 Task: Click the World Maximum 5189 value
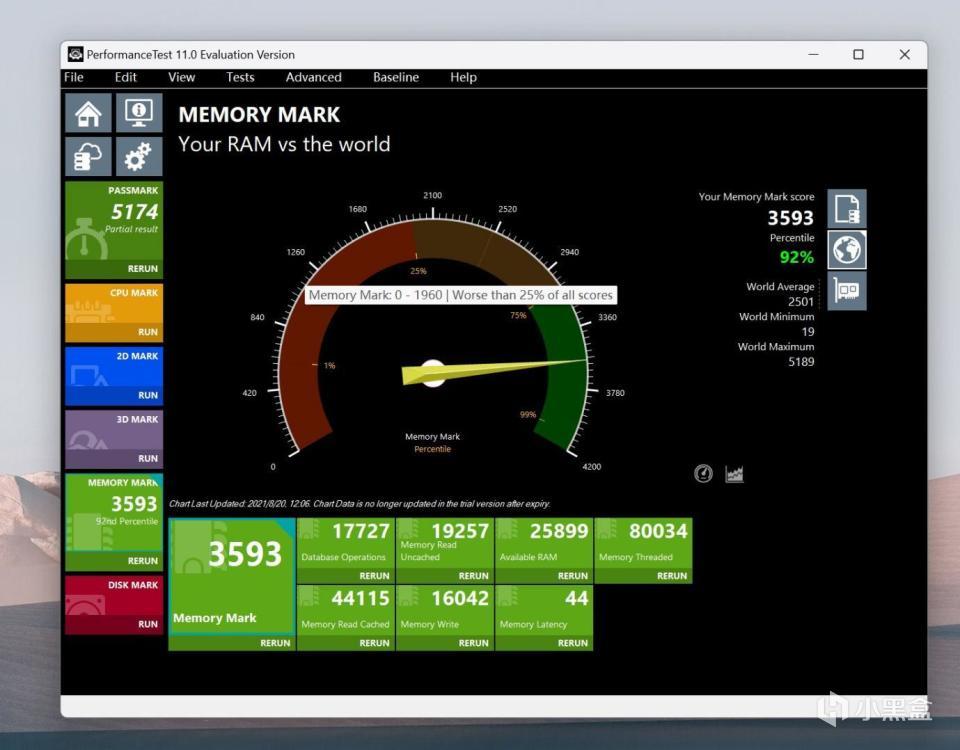click(801, 361)
